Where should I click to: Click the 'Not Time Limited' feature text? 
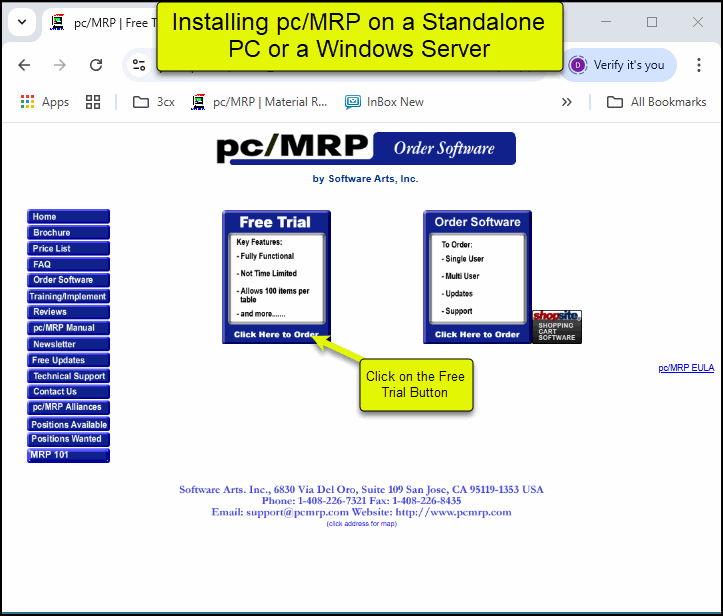[267, 273]
